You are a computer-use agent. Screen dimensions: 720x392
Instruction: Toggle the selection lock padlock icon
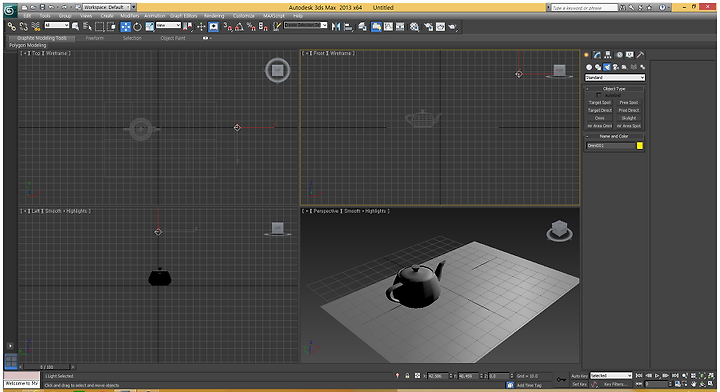point(407,376)
